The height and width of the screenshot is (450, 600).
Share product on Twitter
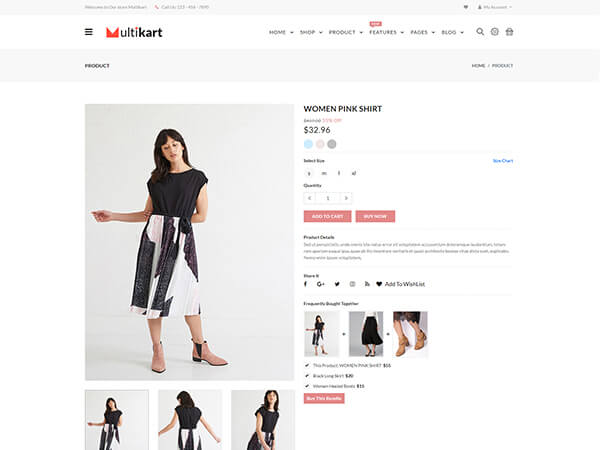pos(337,284)
